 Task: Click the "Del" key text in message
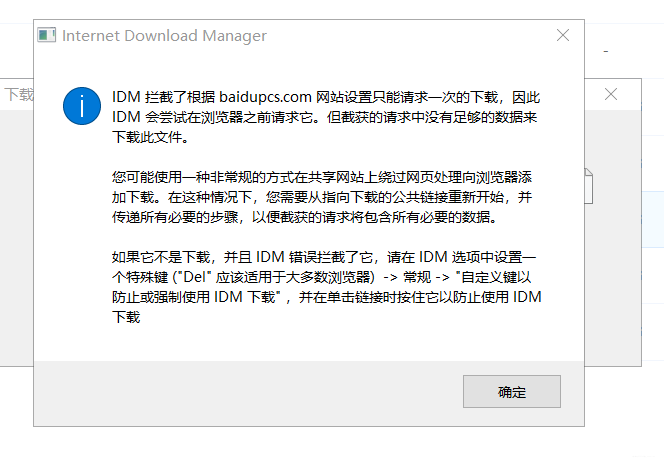(x=195, y=277)
